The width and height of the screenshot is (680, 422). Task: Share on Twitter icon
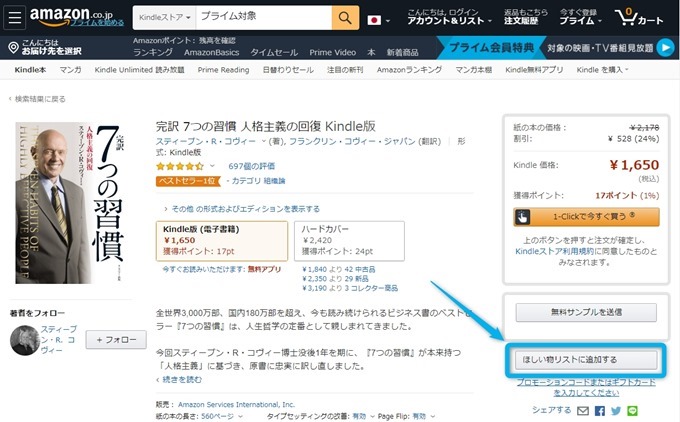click(616, 410)
